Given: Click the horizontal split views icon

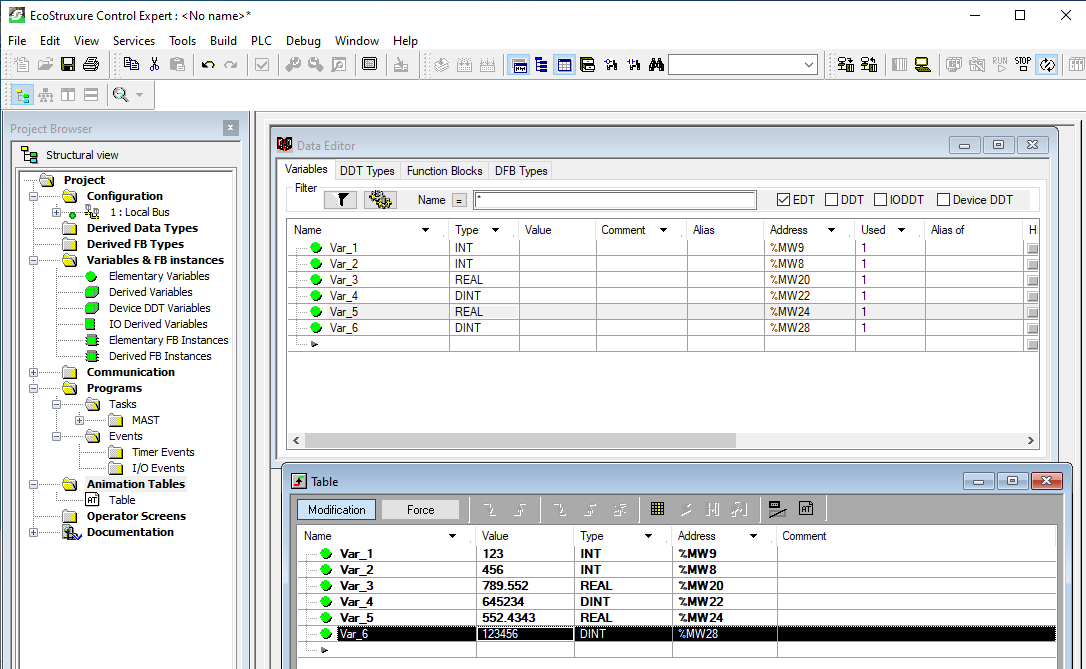Looking at the screenshot, I should tap(91, 95).
